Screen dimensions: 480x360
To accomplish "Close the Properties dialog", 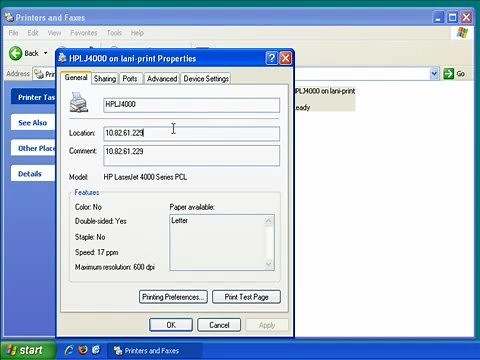I will point(286,58).
